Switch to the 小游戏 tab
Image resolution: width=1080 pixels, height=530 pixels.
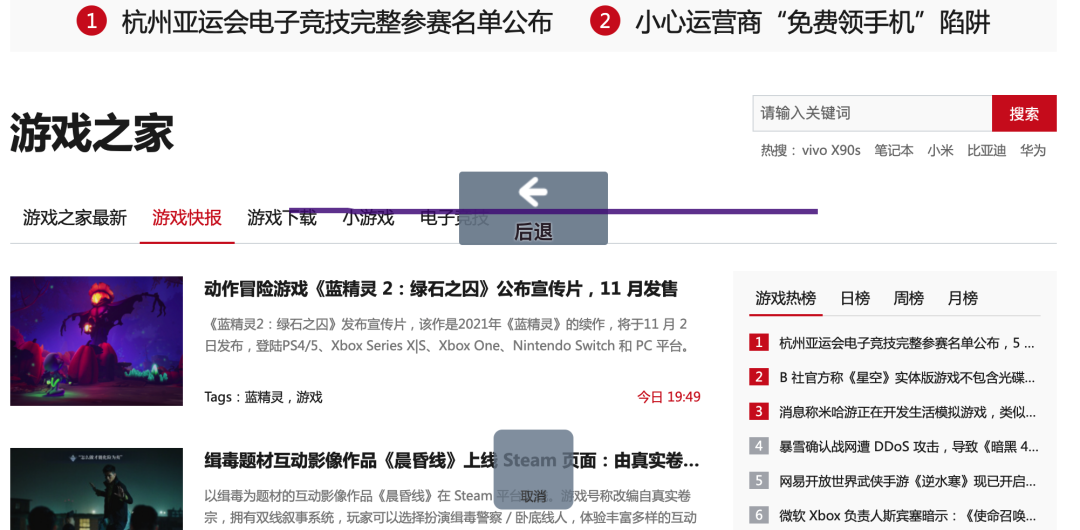368,218
